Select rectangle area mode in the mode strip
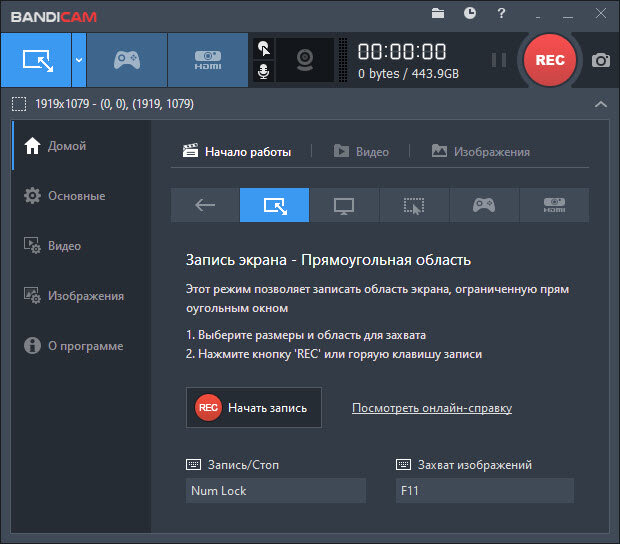The image size is (620, 544). (275, 205)
